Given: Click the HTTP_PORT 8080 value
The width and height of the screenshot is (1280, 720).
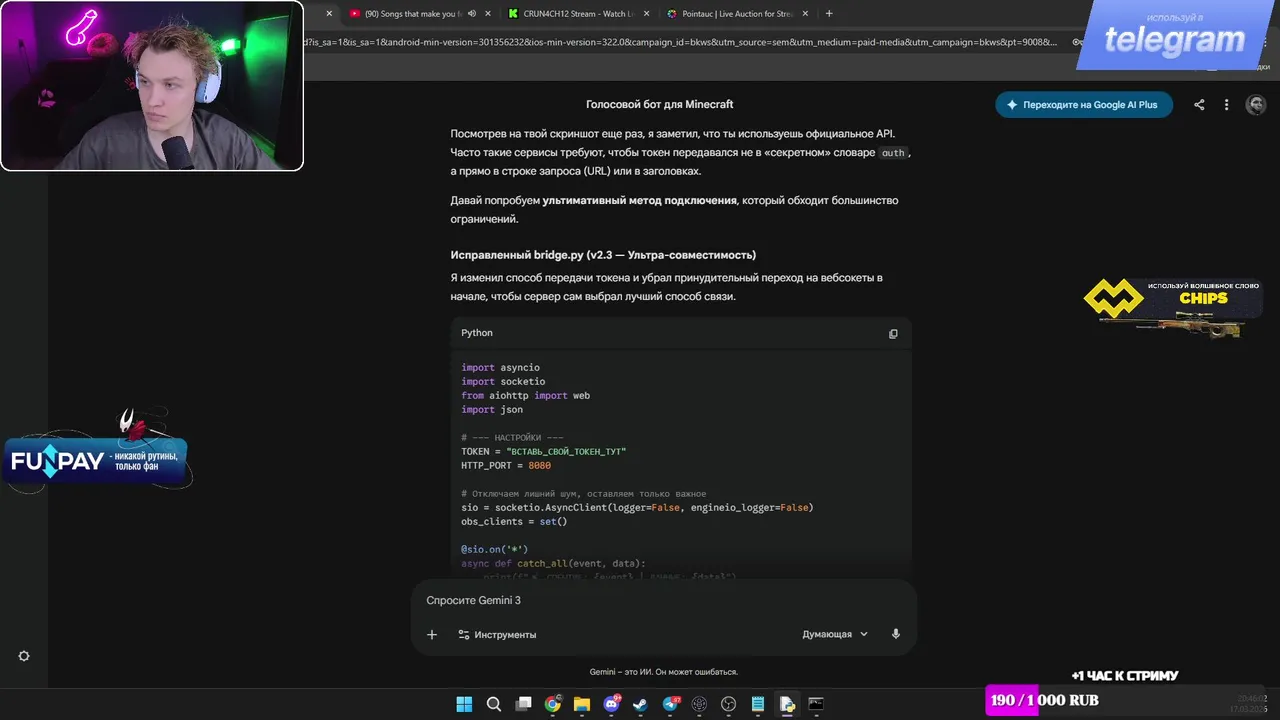Looking at the screenshot, I should coord(539,466).
